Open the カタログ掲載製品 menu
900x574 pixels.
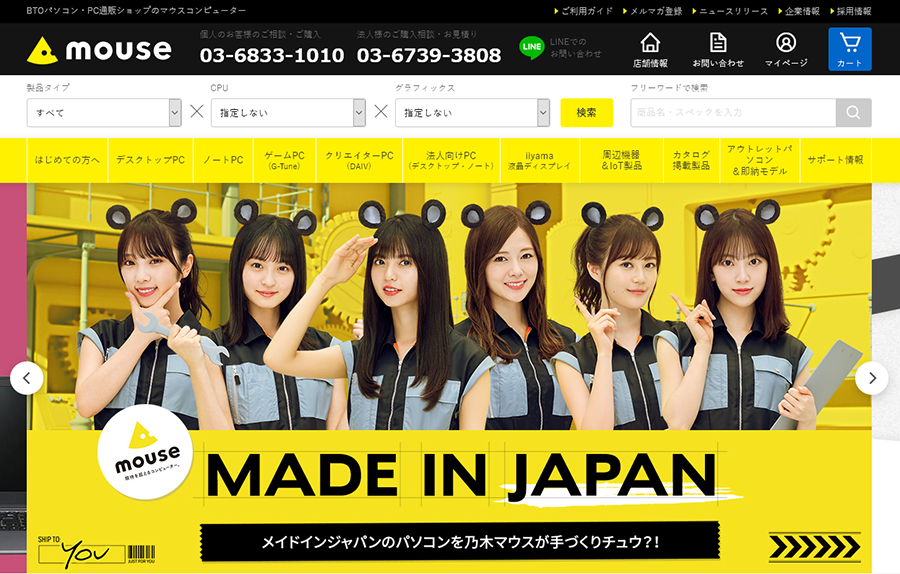pyautogui.click(x=692, y=160)
